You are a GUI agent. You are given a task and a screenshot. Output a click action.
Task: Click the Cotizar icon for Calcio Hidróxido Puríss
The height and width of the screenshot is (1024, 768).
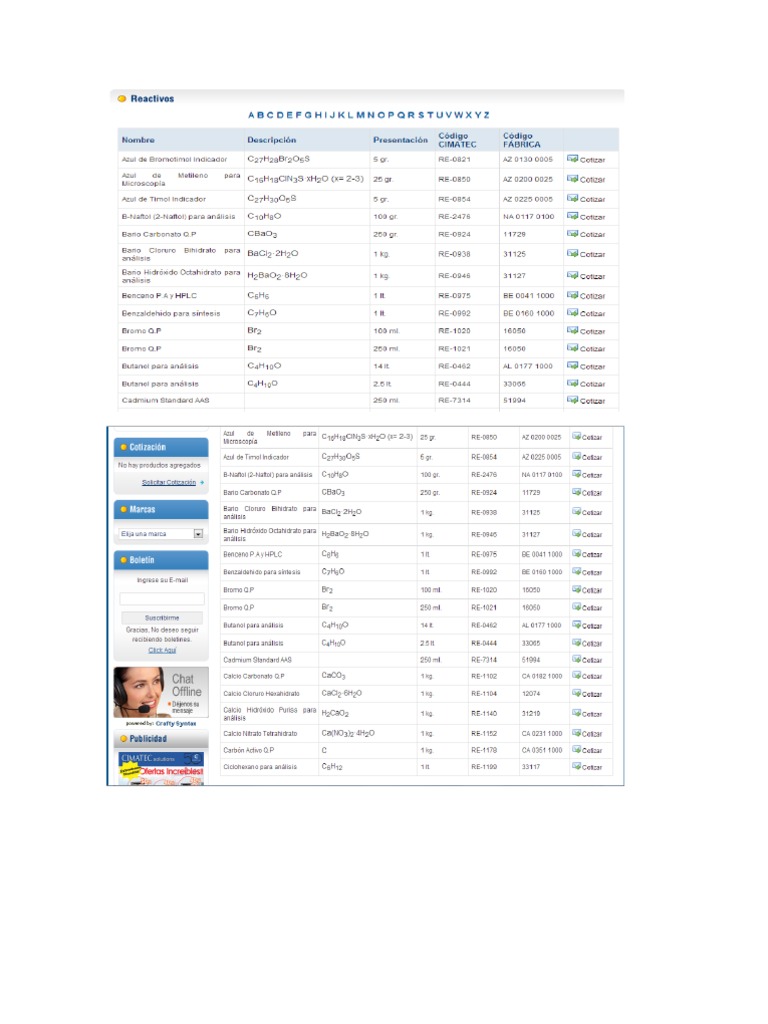(x=577, y=712)
